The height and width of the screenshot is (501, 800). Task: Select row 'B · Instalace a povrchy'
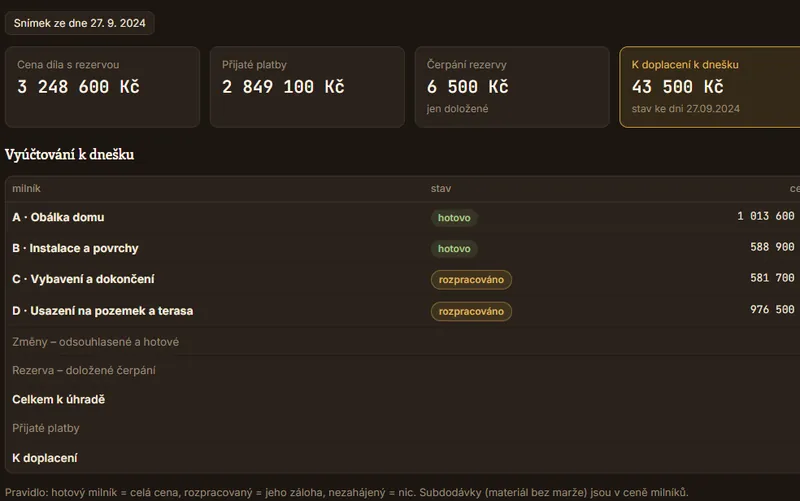[403, 248]
